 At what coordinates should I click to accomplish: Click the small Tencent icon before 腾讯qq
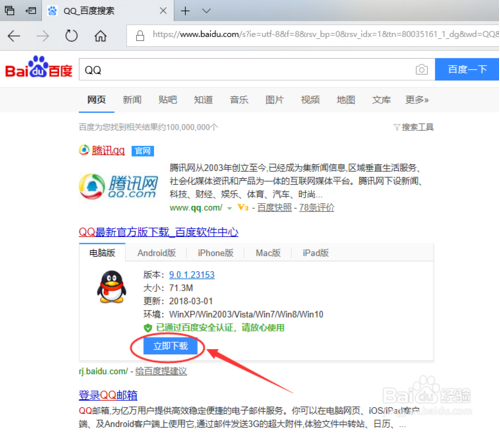point(84,150)
